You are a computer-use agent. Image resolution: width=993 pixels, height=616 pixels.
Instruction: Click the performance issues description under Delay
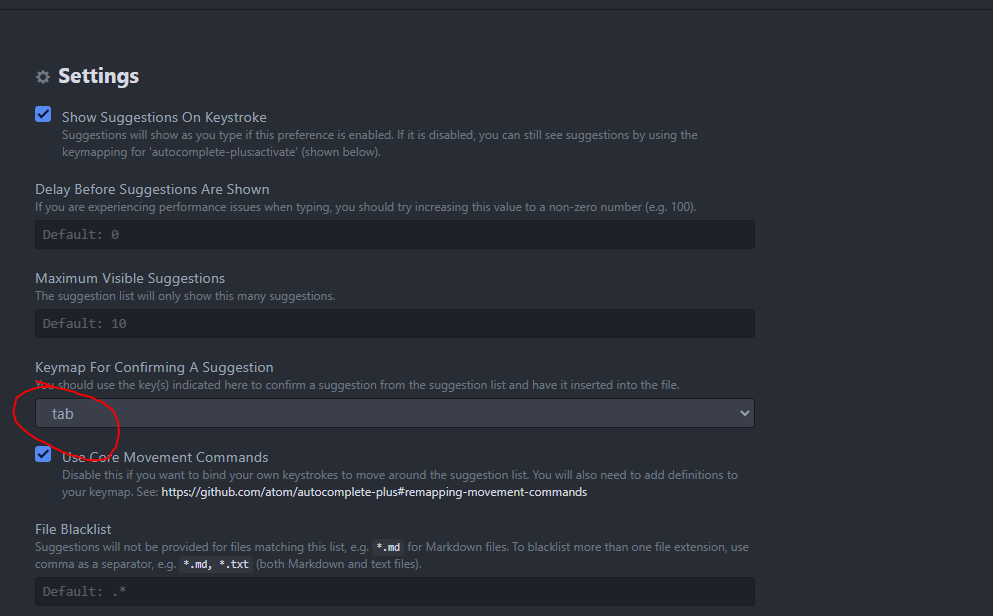point(365,207)
